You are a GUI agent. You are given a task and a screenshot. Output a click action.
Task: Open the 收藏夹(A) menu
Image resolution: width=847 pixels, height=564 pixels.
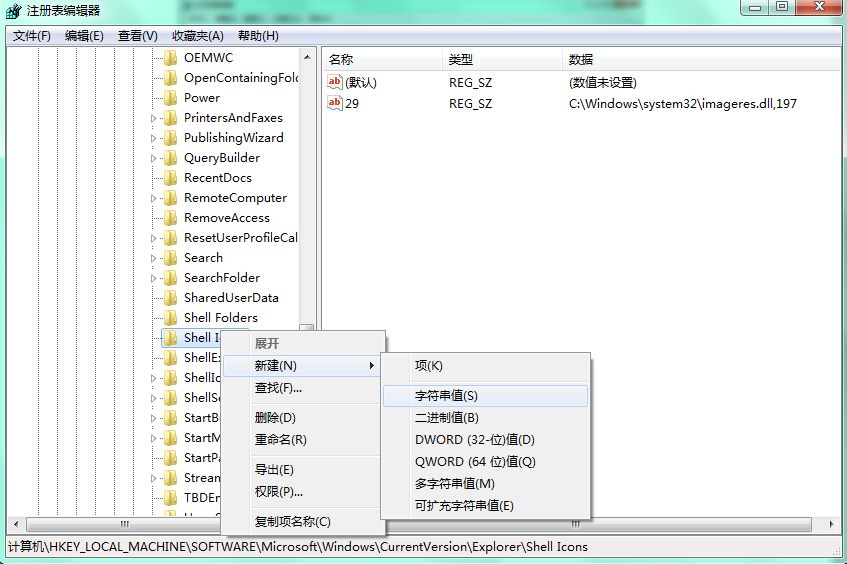(198, 36)
